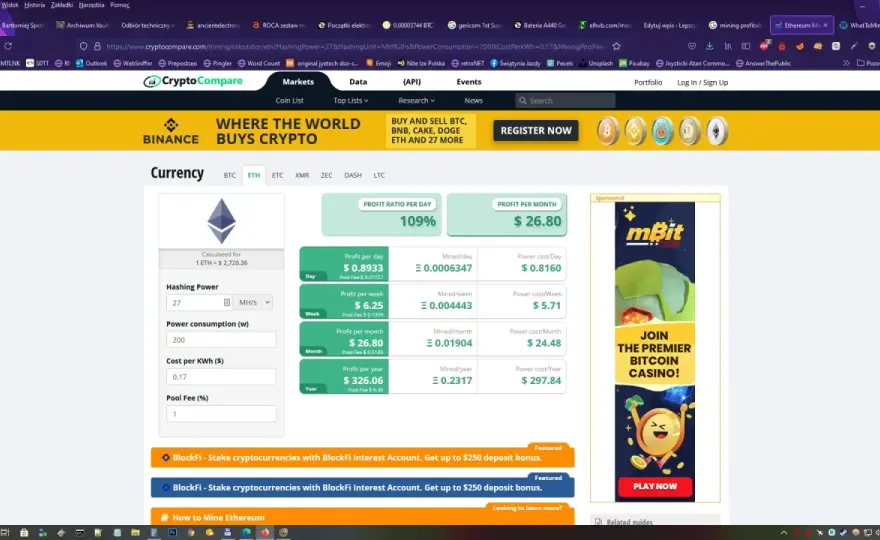
Task: Click the Coin List link
Action: (x=289, y=100)
